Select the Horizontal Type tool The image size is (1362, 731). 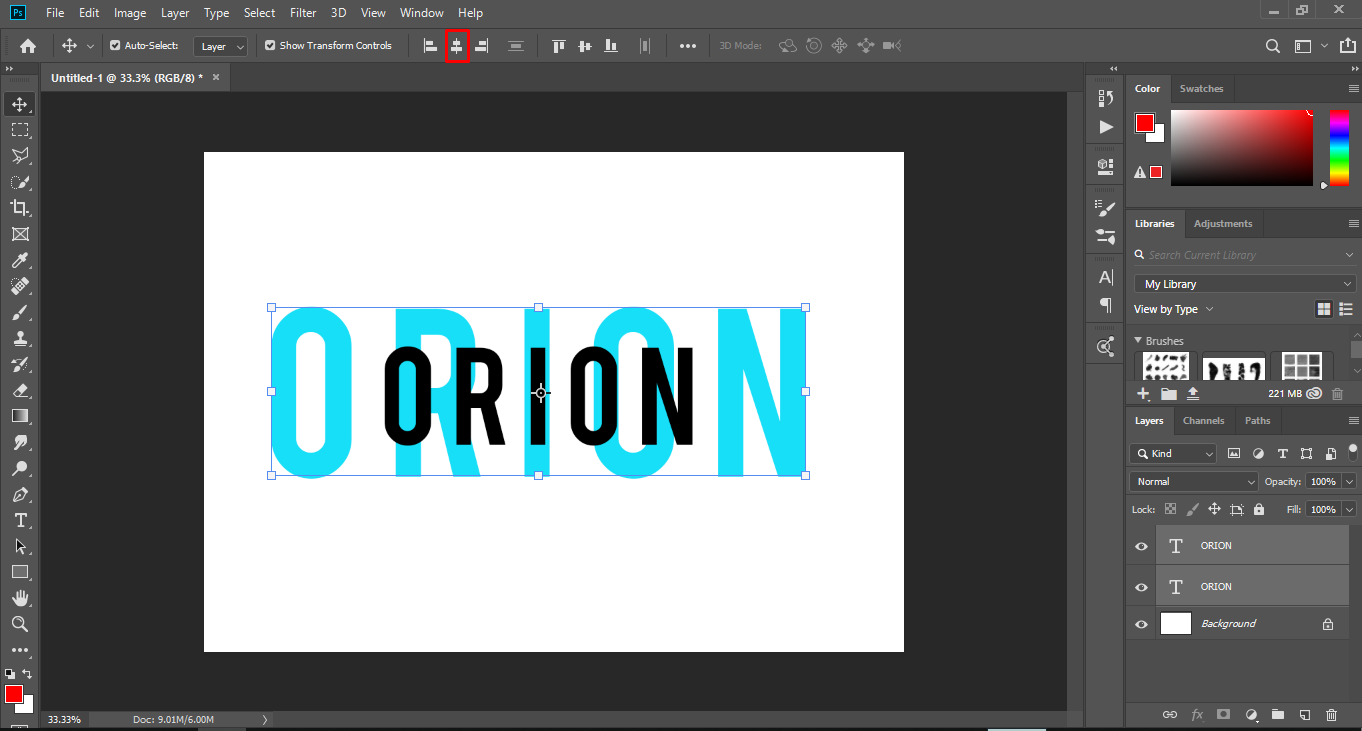pos(20,520)
